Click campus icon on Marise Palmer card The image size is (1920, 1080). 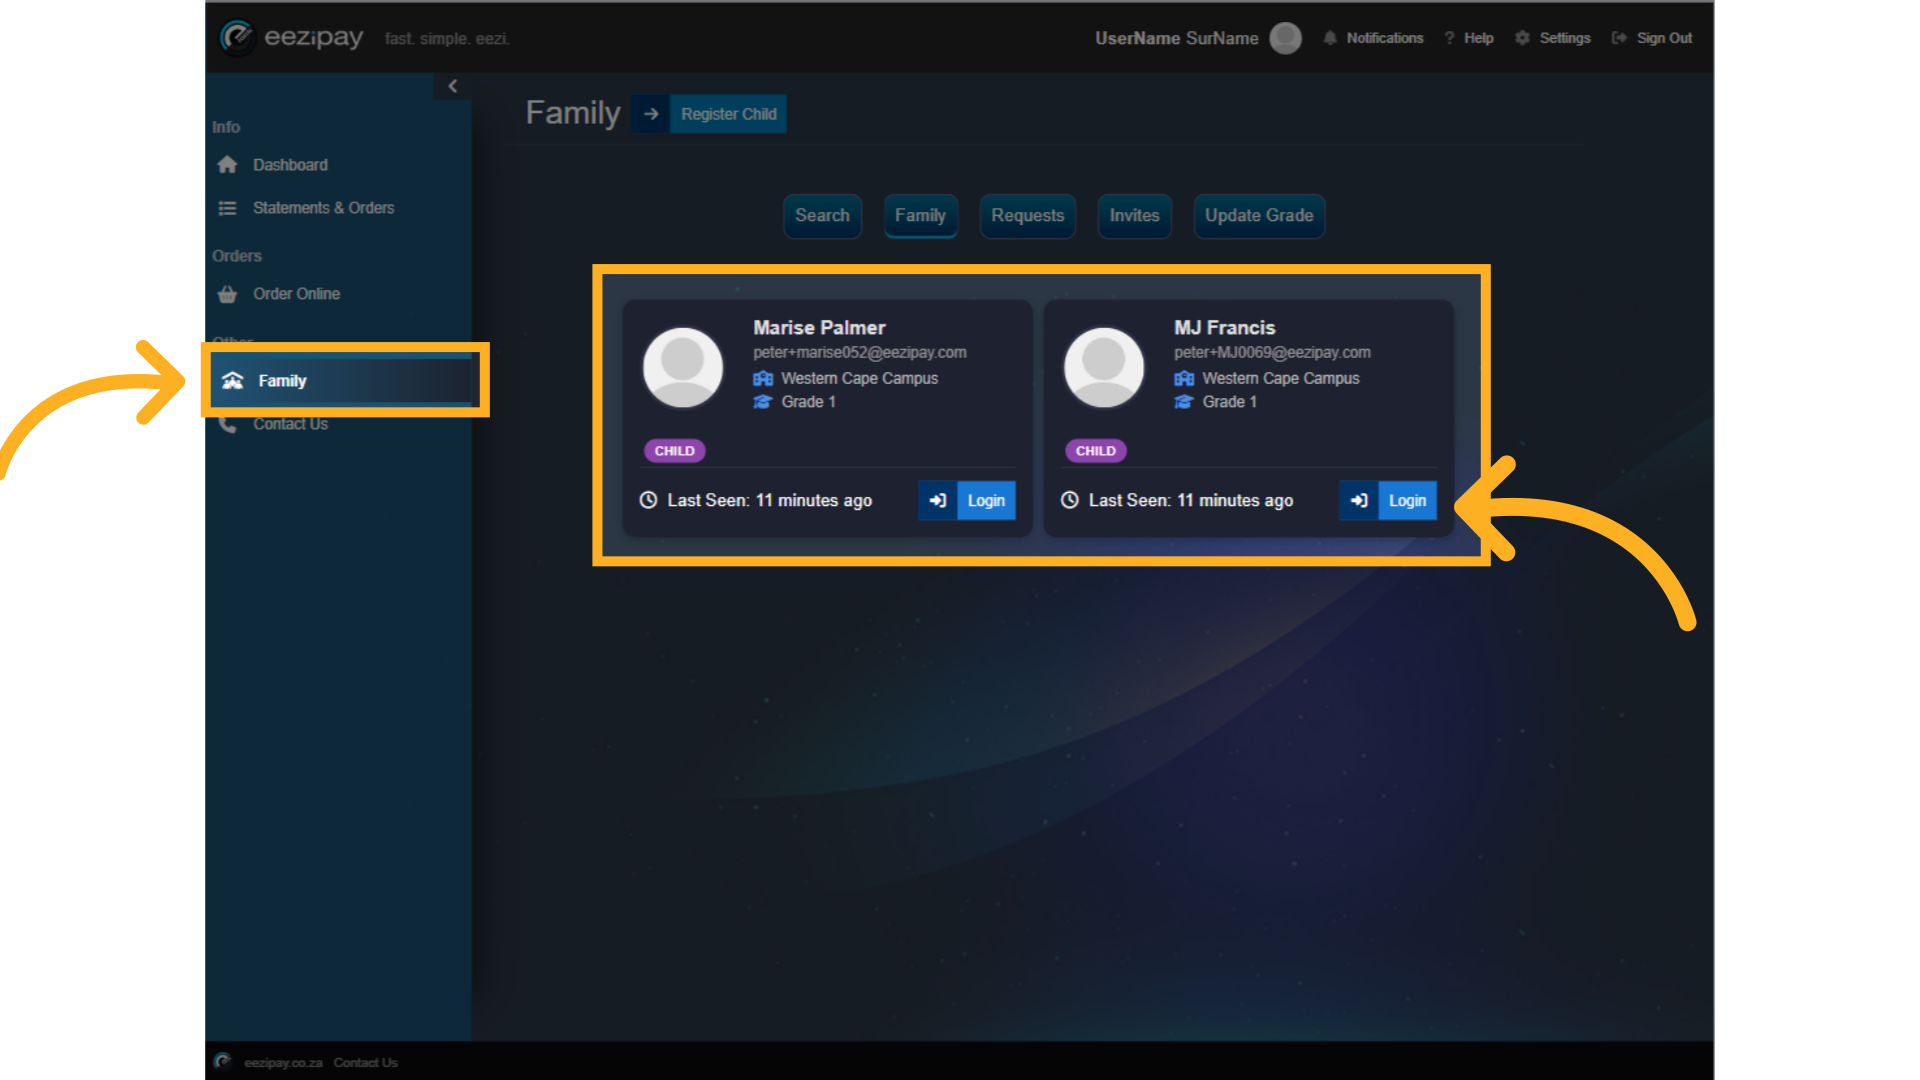point(763,378)
